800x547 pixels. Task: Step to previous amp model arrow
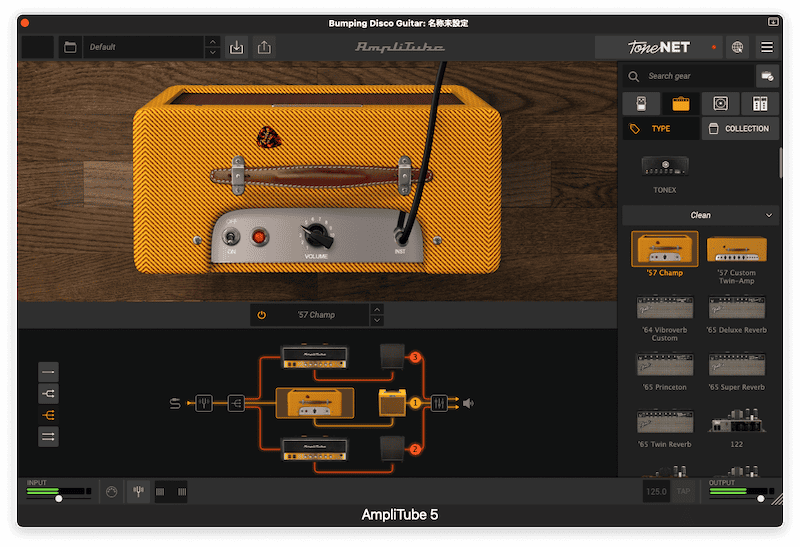pos(377,309)
